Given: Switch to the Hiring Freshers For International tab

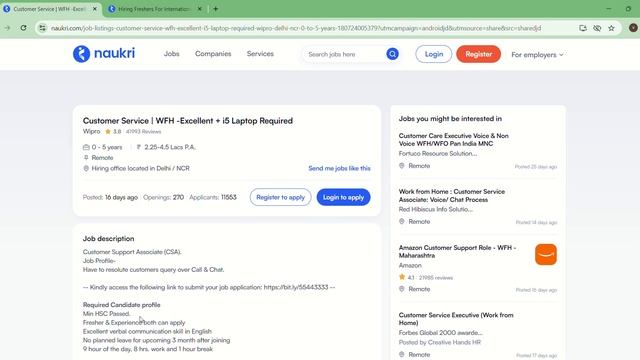Looking at the screenshot, I should coord(154,9).
